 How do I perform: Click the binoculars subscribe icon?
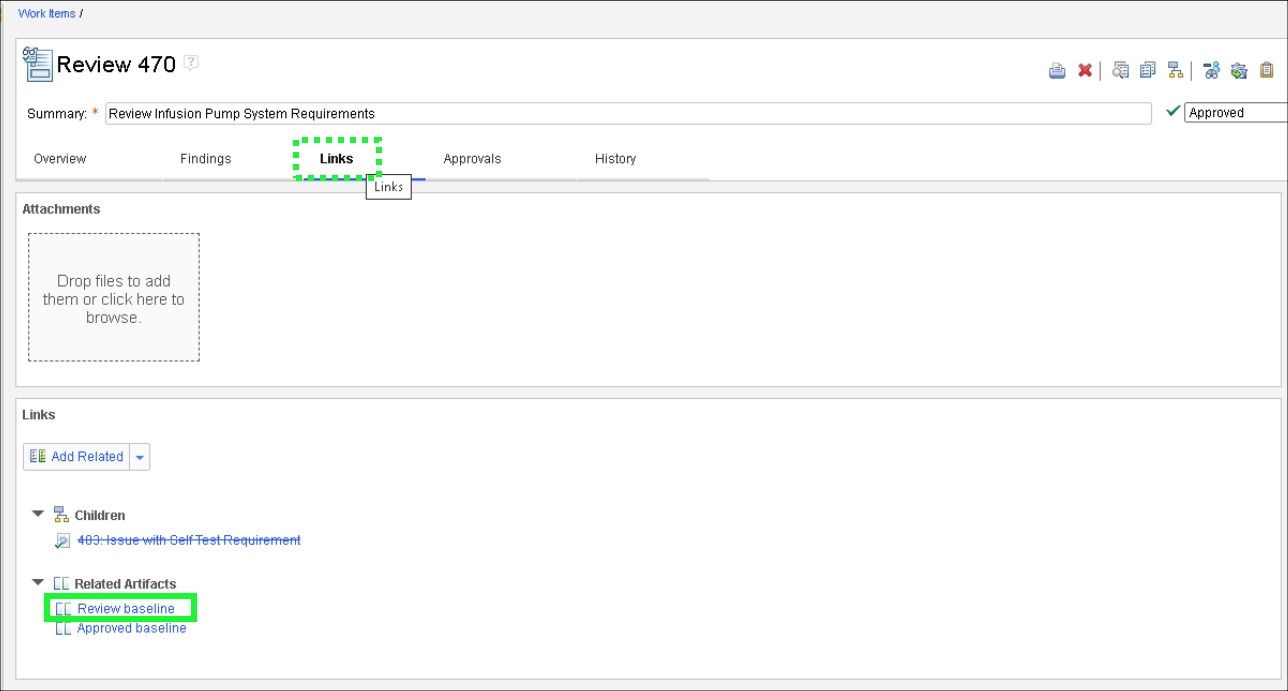point(1212,71)
